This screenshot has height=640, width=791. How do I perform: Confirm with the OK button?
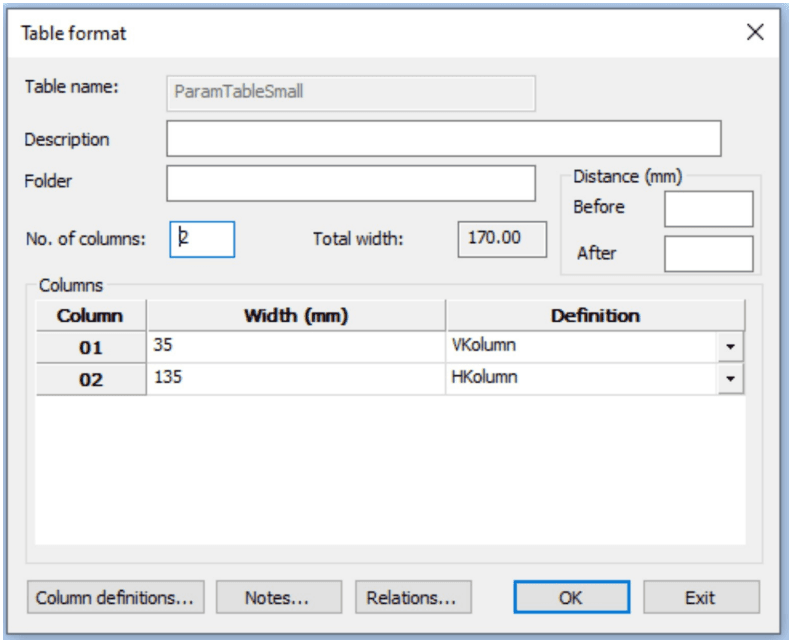(x=570, y=597)
